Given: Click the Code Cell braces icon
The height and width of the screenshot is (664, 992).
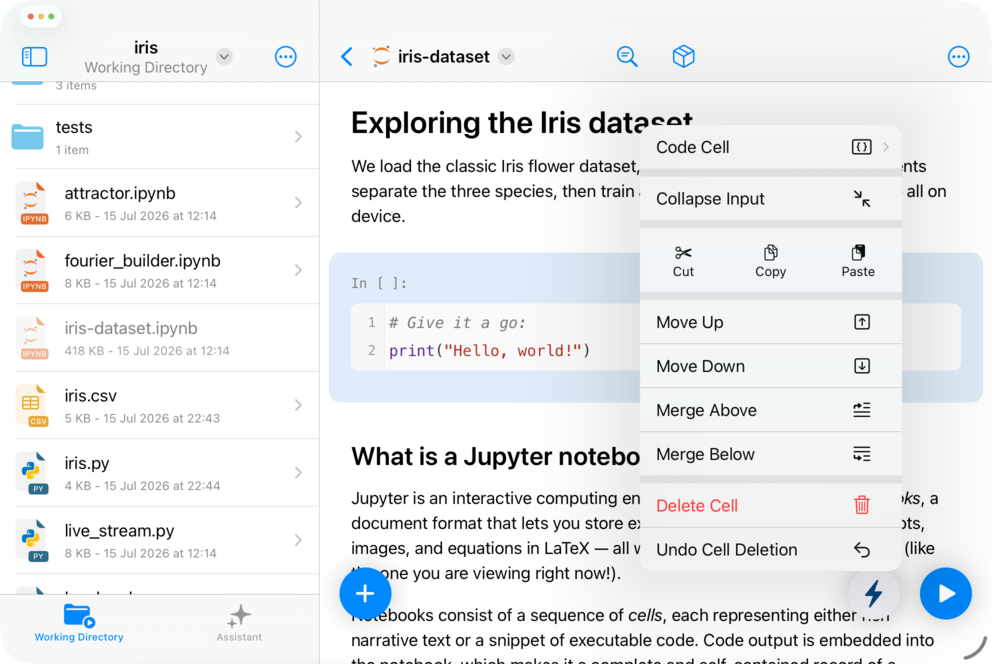Looking at the screenshot, I should 861,147.
